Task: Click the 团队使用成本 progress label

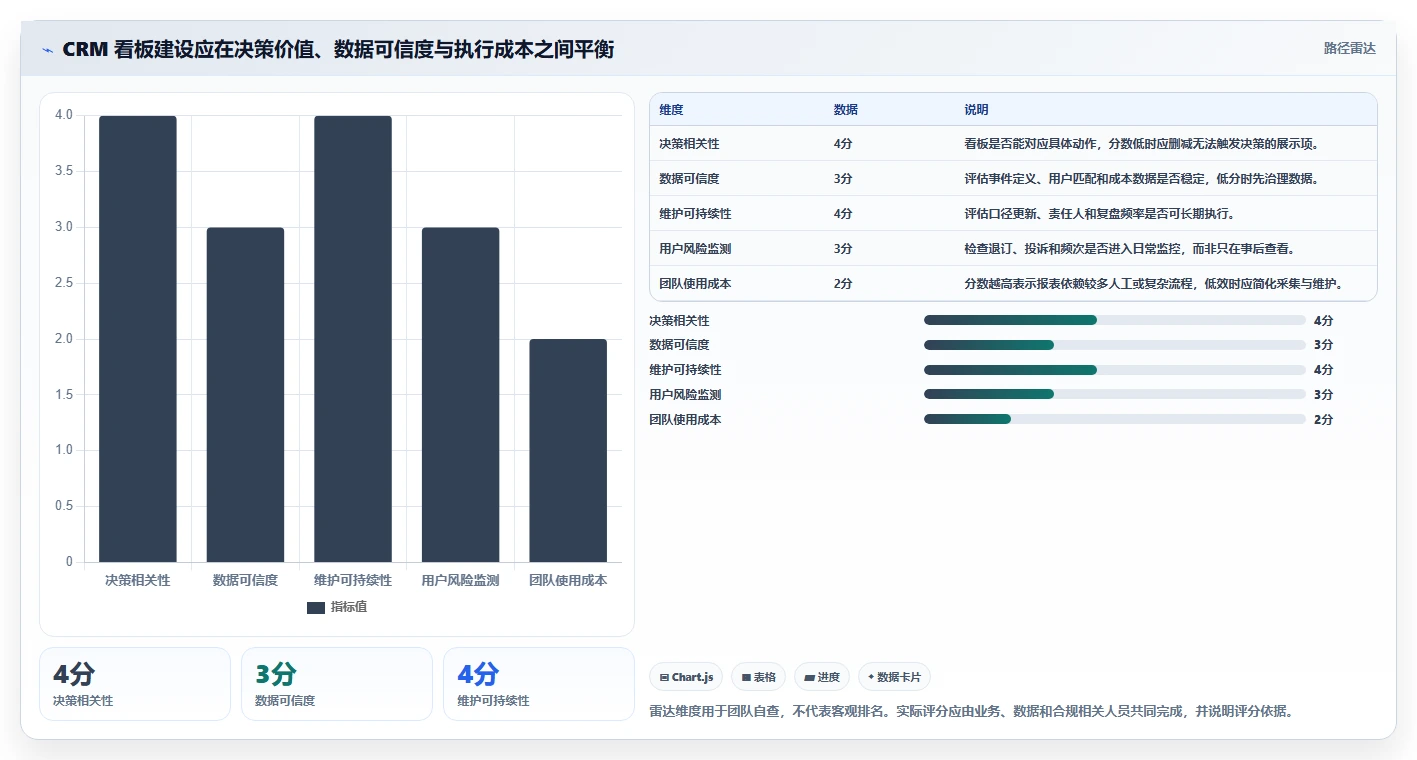Action: point(686,420)
